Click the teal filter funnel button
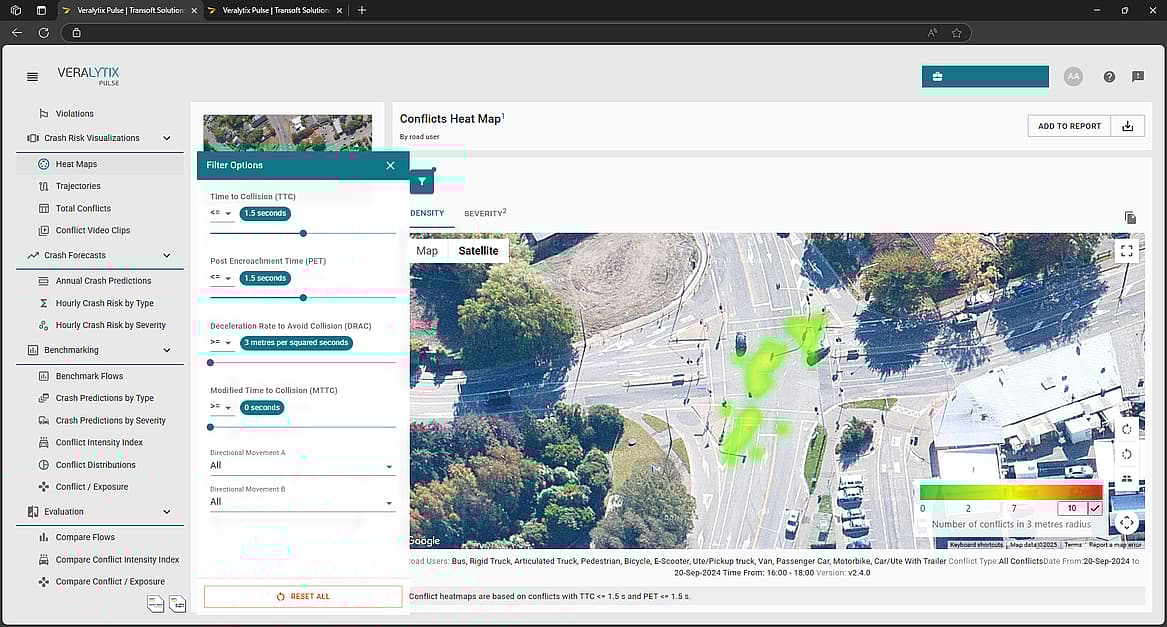Screen dimensions: 1167x627 click(x=422, y=182)
